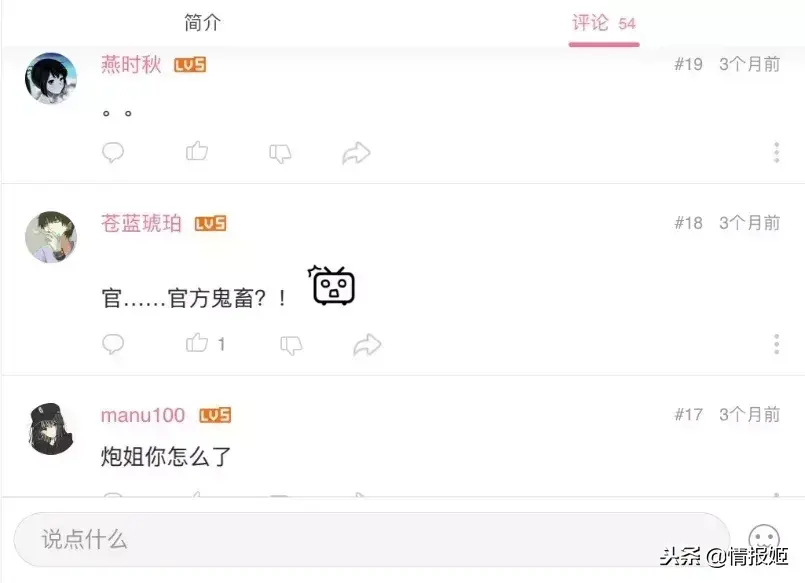Screen dimensions: 805x583
Task: Dislike 苍蓝琥珀's comment with thumbs down
Action: (291, 345)
